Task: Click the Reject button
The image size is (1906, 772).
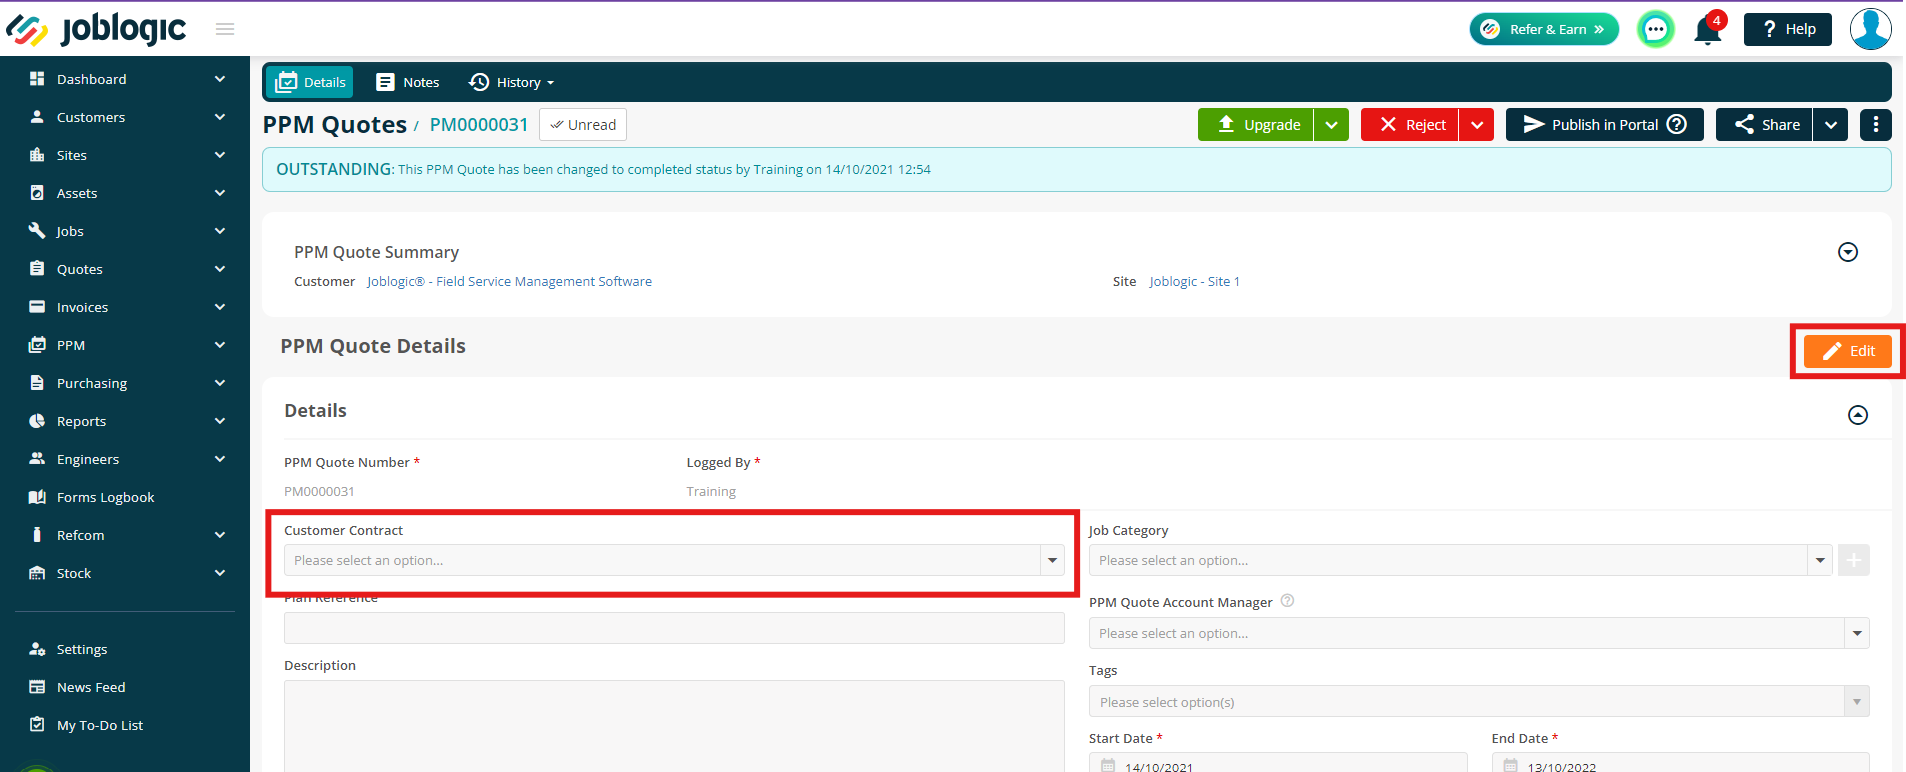Action: point(1410,125)
